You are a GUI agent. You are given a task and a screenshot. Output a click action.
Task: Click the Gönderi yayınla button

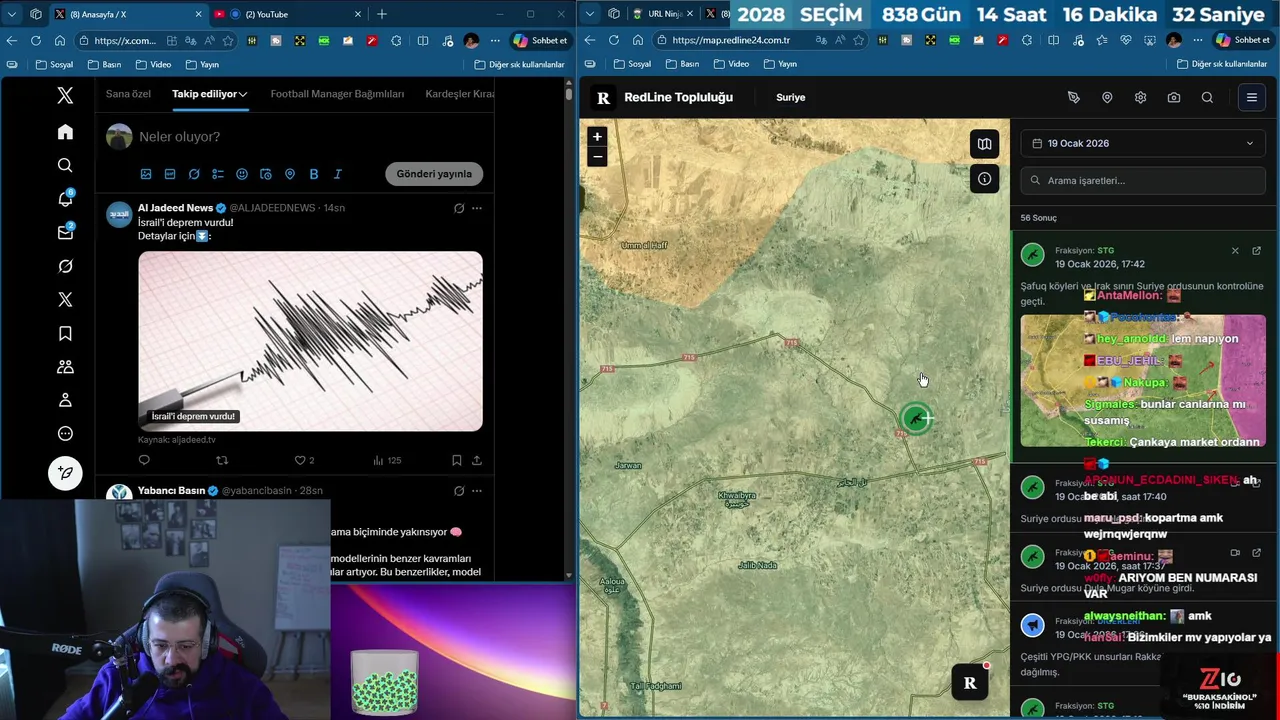434,174
